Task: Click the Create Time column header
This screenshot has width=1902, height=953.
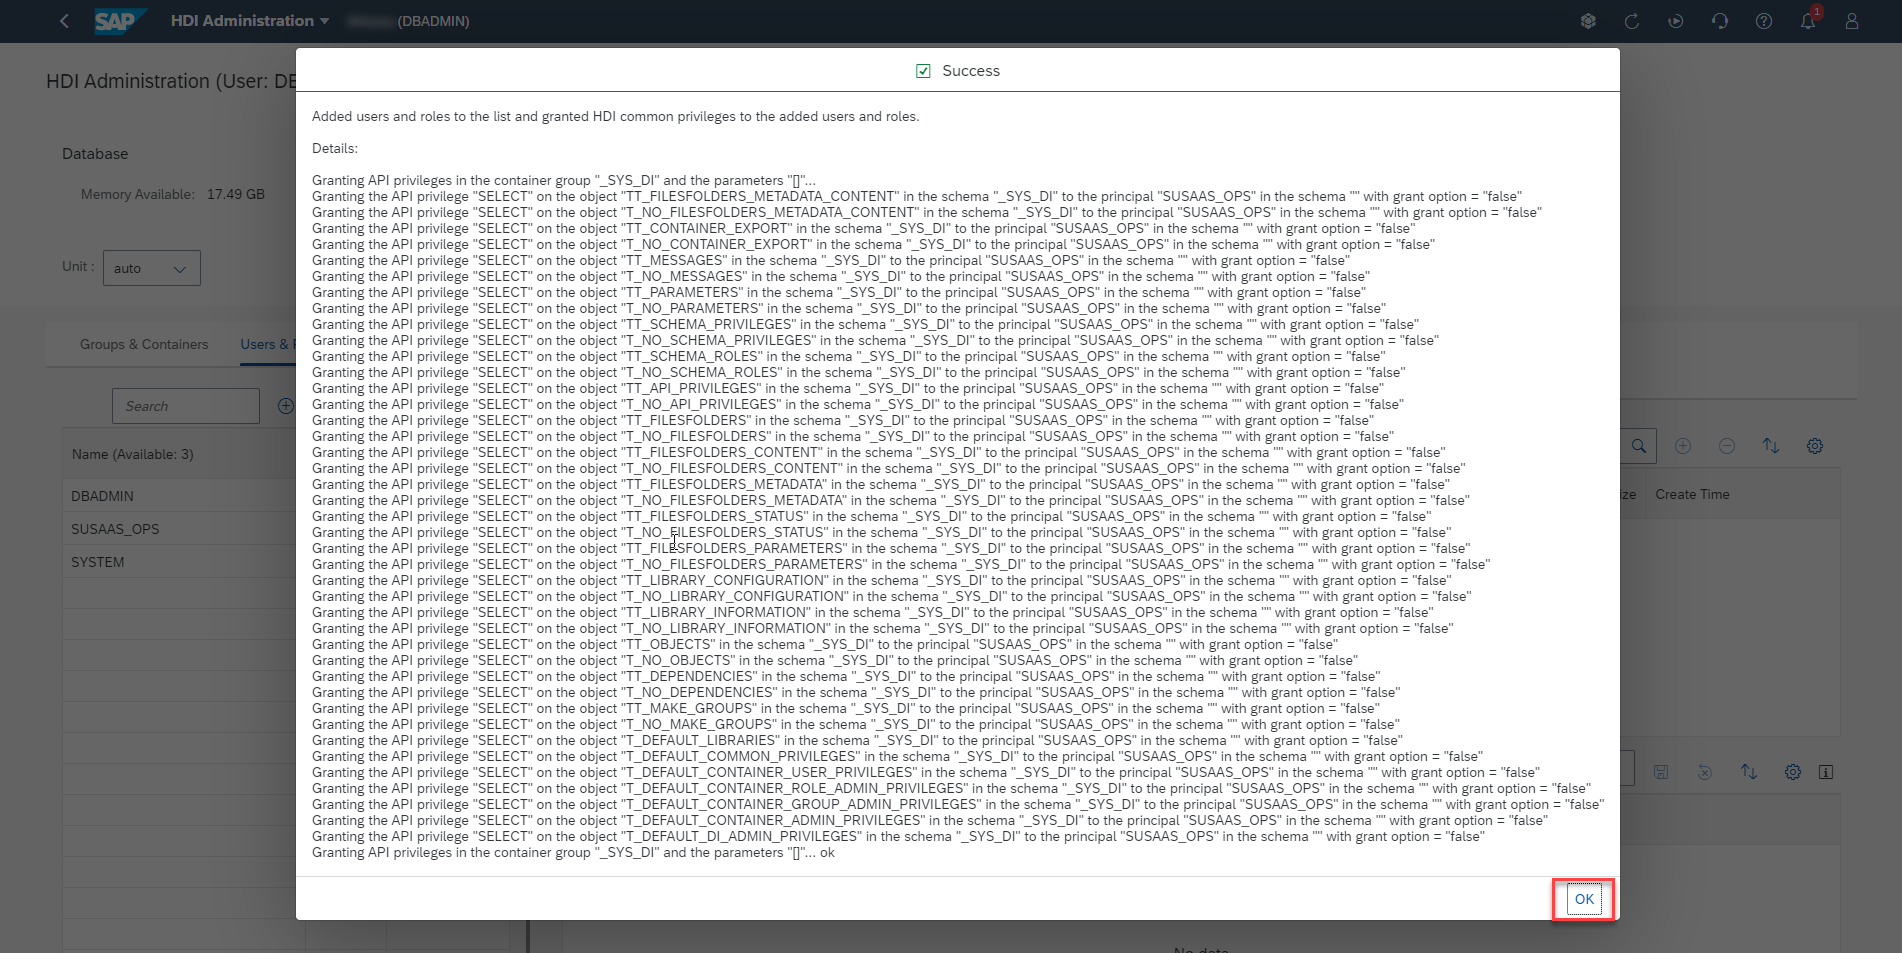Action: 1692,494
